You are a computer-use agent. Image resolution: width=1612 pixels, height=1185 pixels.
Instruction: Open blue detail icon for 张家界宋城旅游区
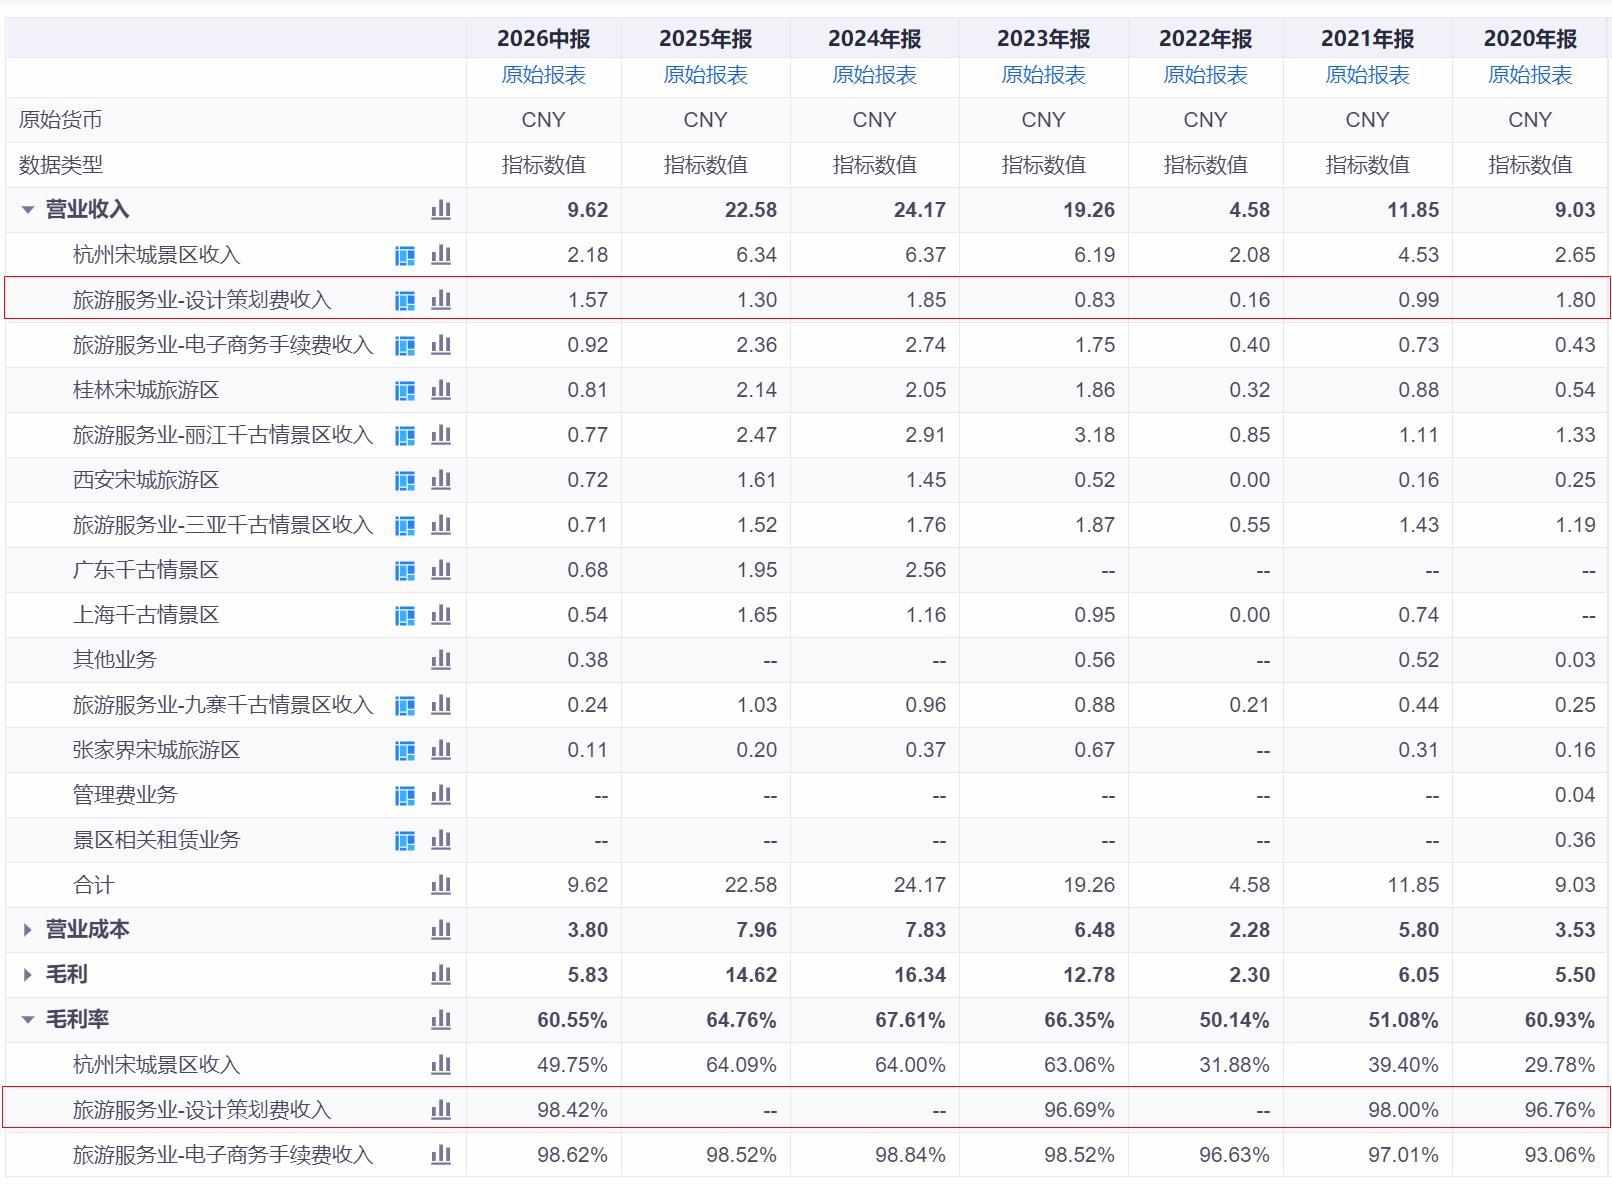(x=405, y=750)
